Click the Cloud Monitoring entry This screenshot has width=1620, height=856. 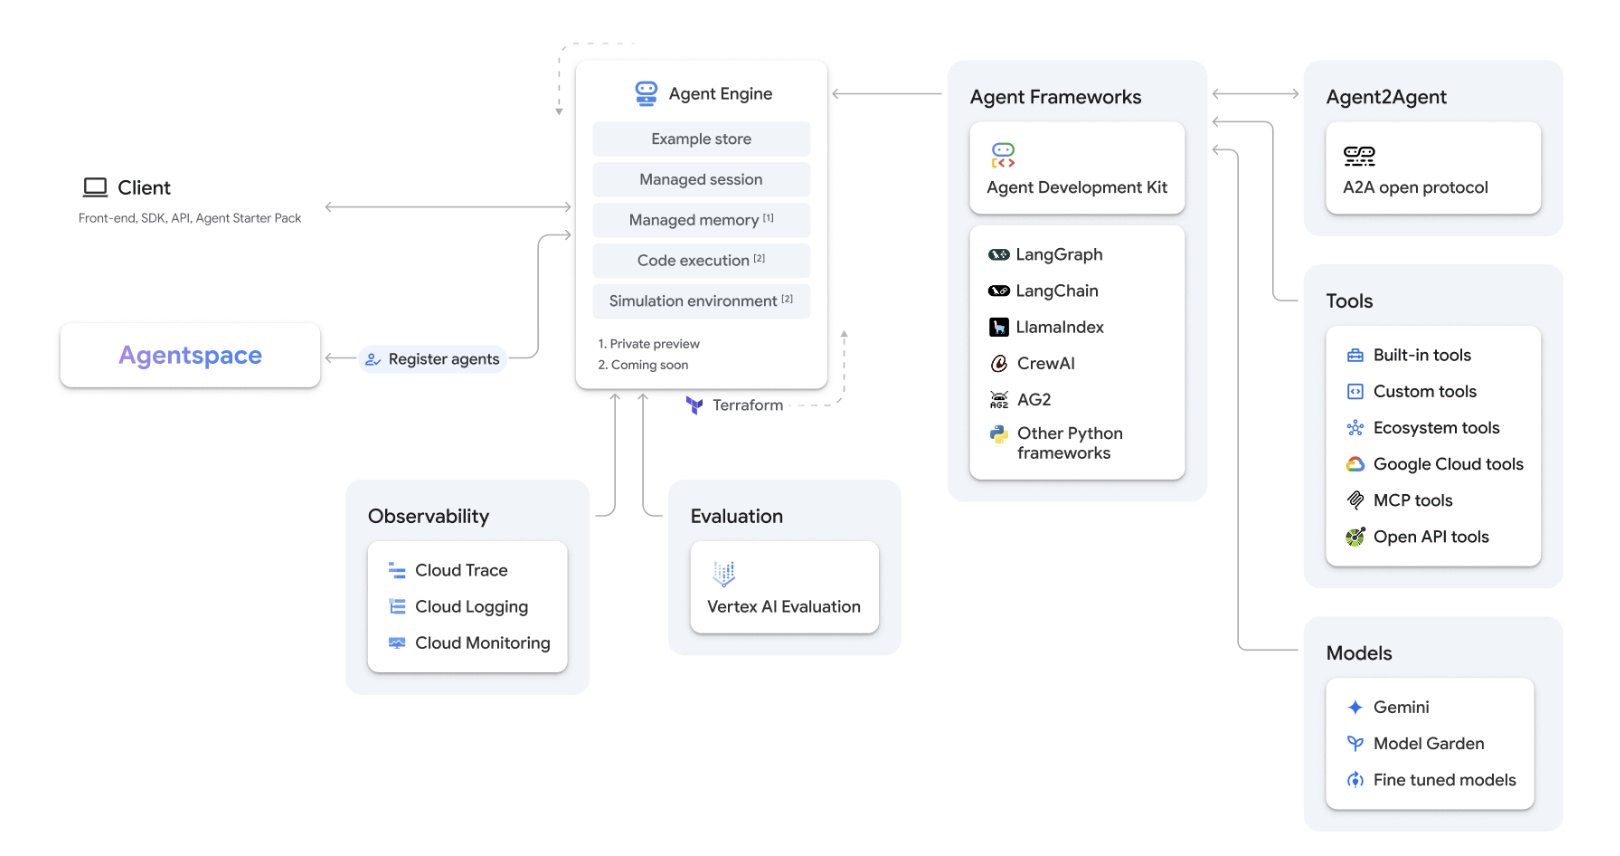(x=469, y=643)
